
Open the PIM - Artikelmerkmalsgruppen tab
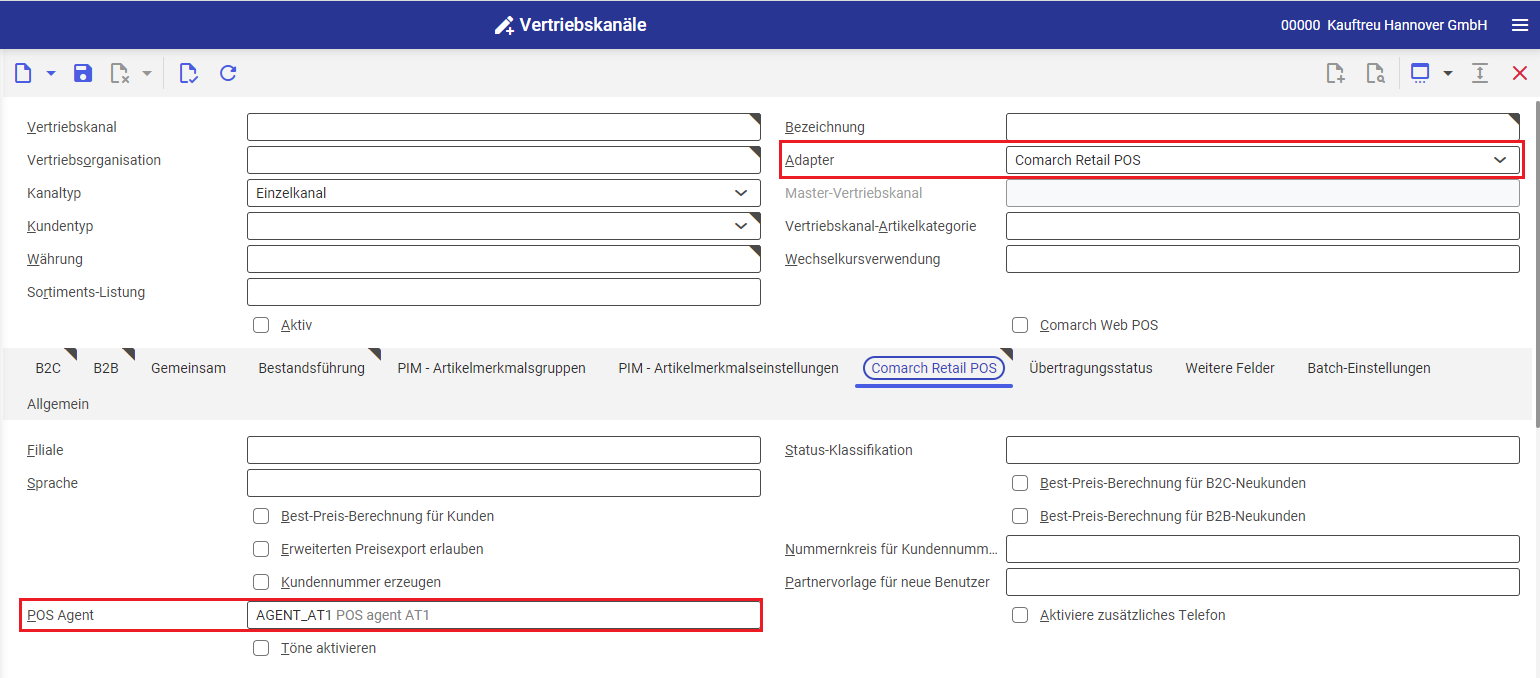(x=491, y=368)
